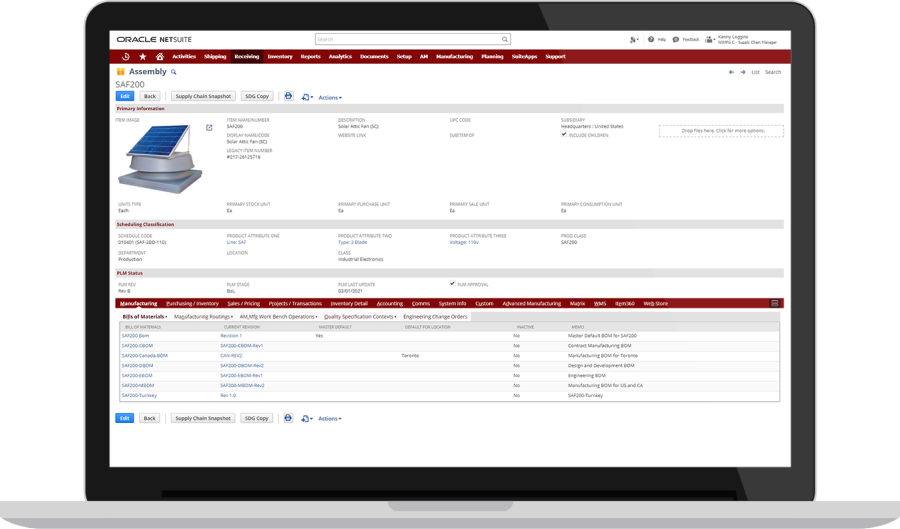Screen dimensions: 900x529
Task: Switch to the Web Store subtab
Action: 655,304
